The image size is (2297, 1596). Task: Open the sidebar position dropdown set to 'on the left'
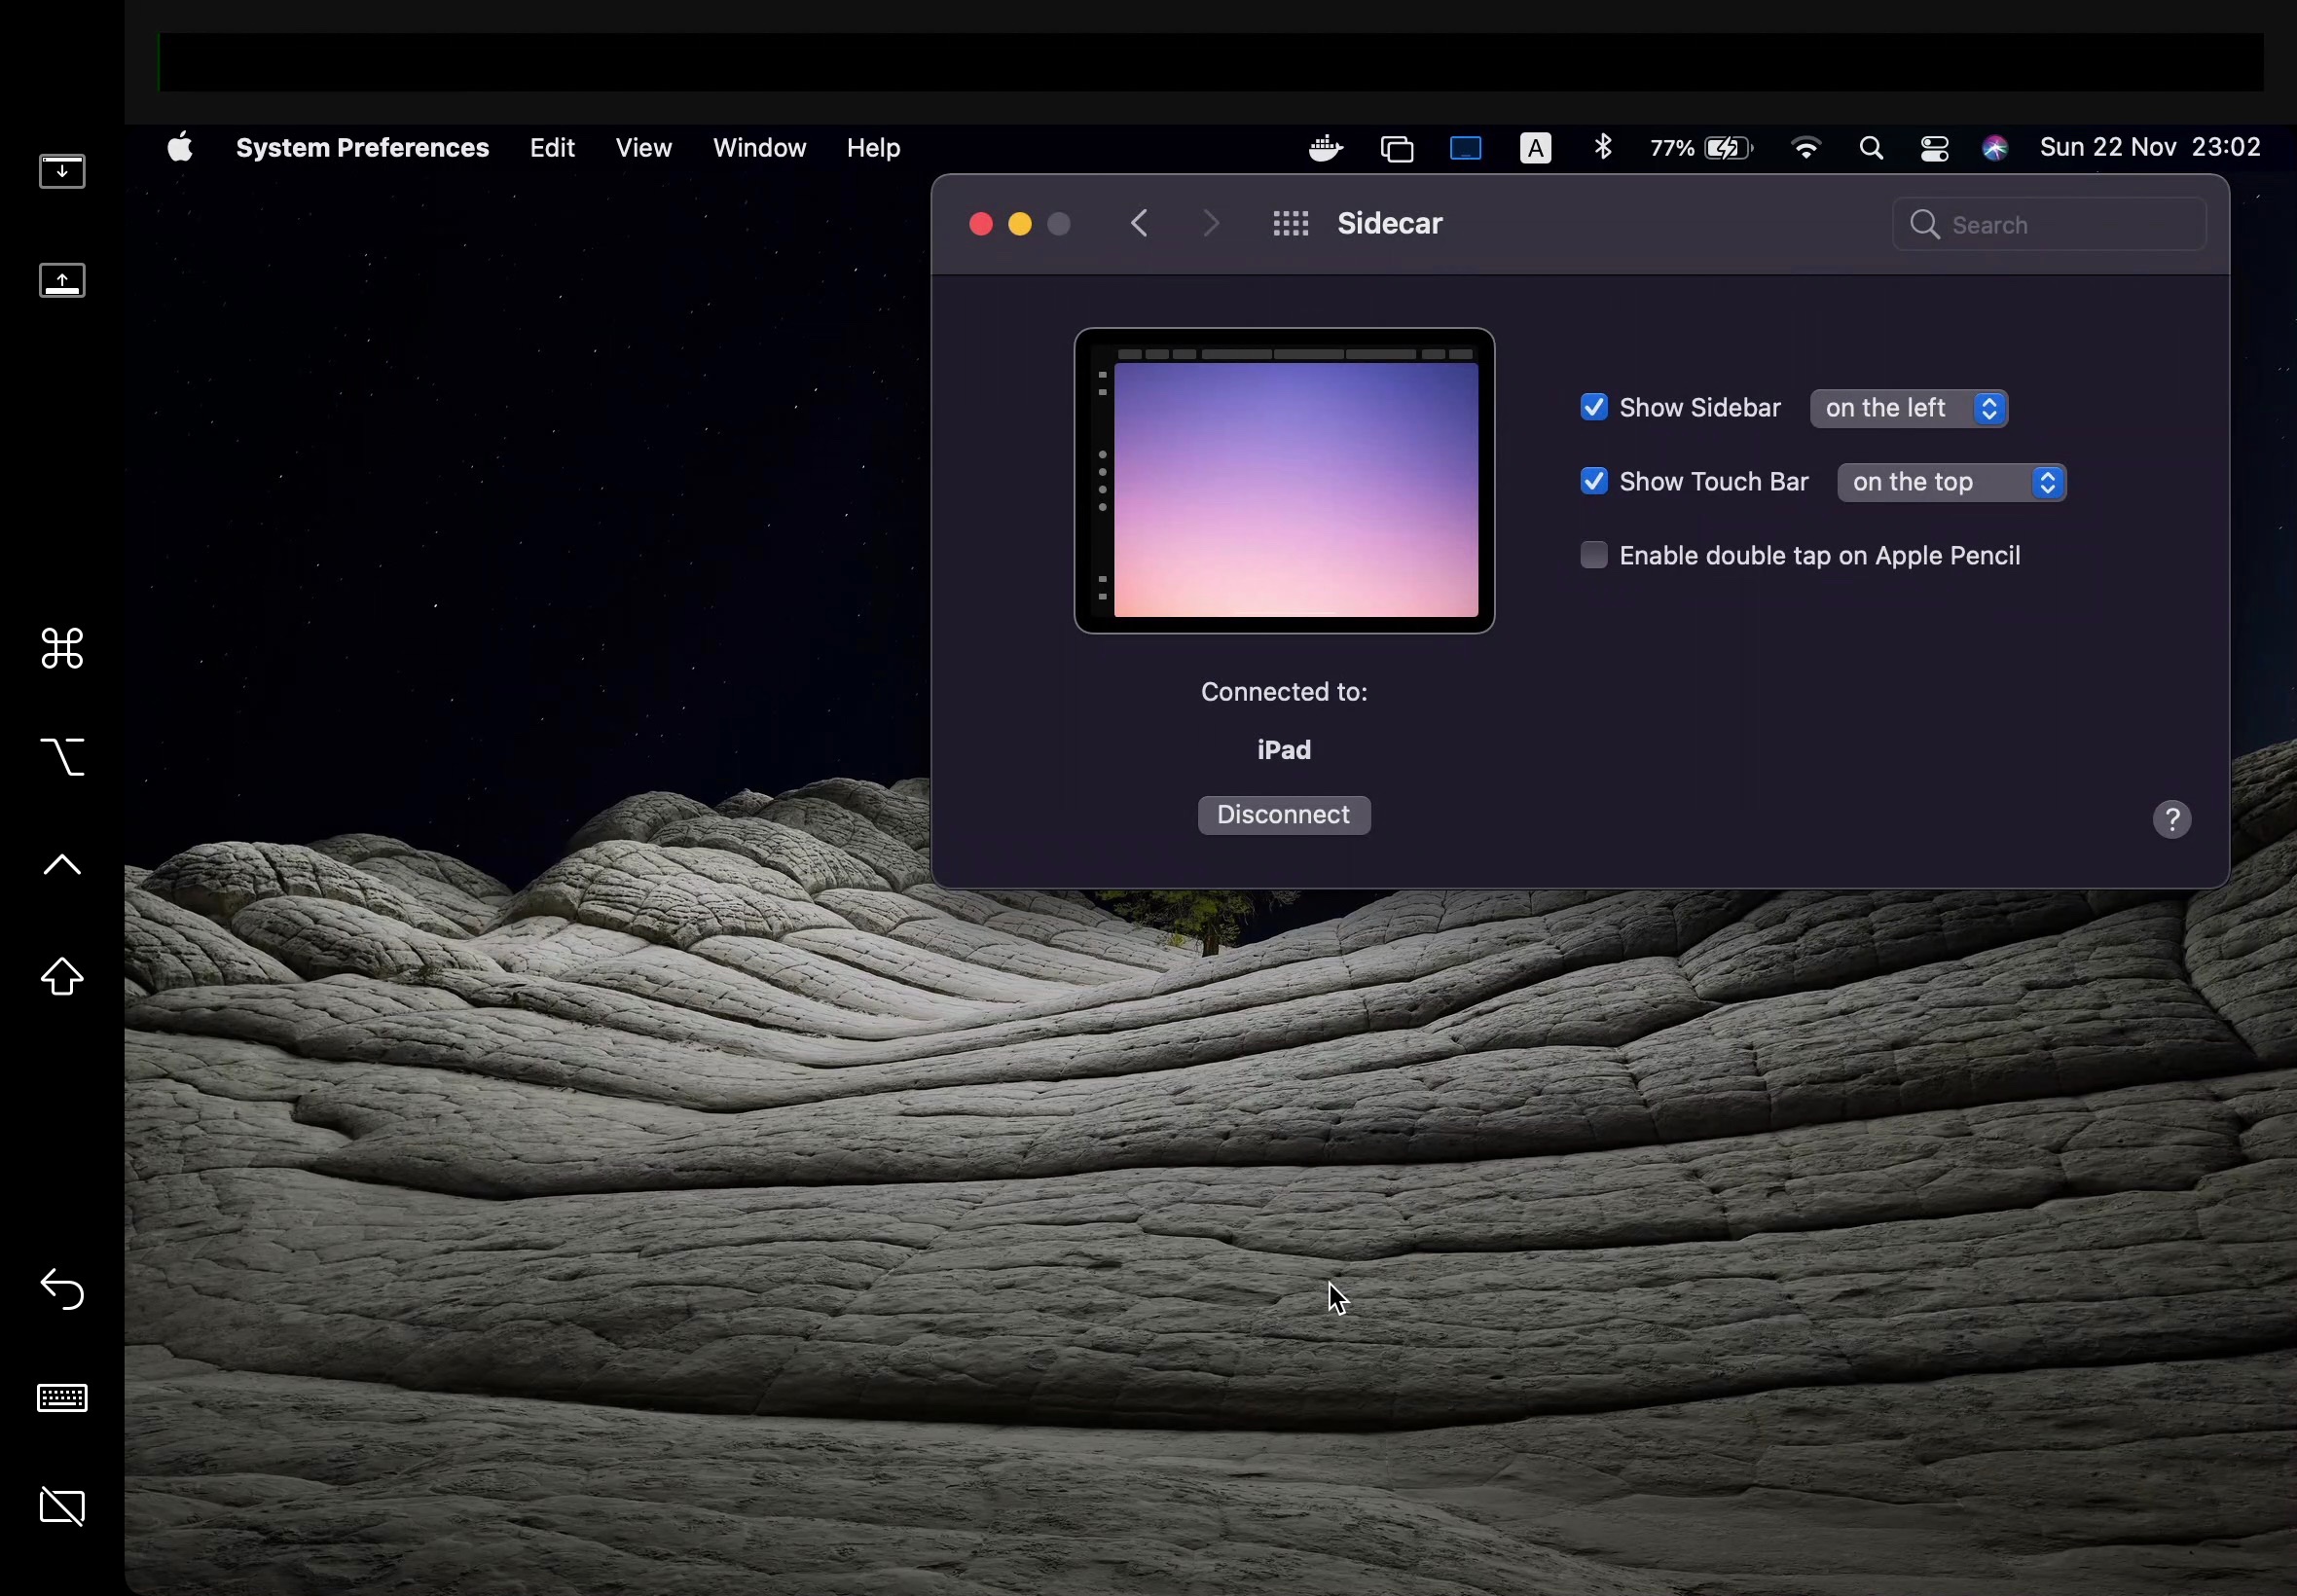tap(1908, 408)
